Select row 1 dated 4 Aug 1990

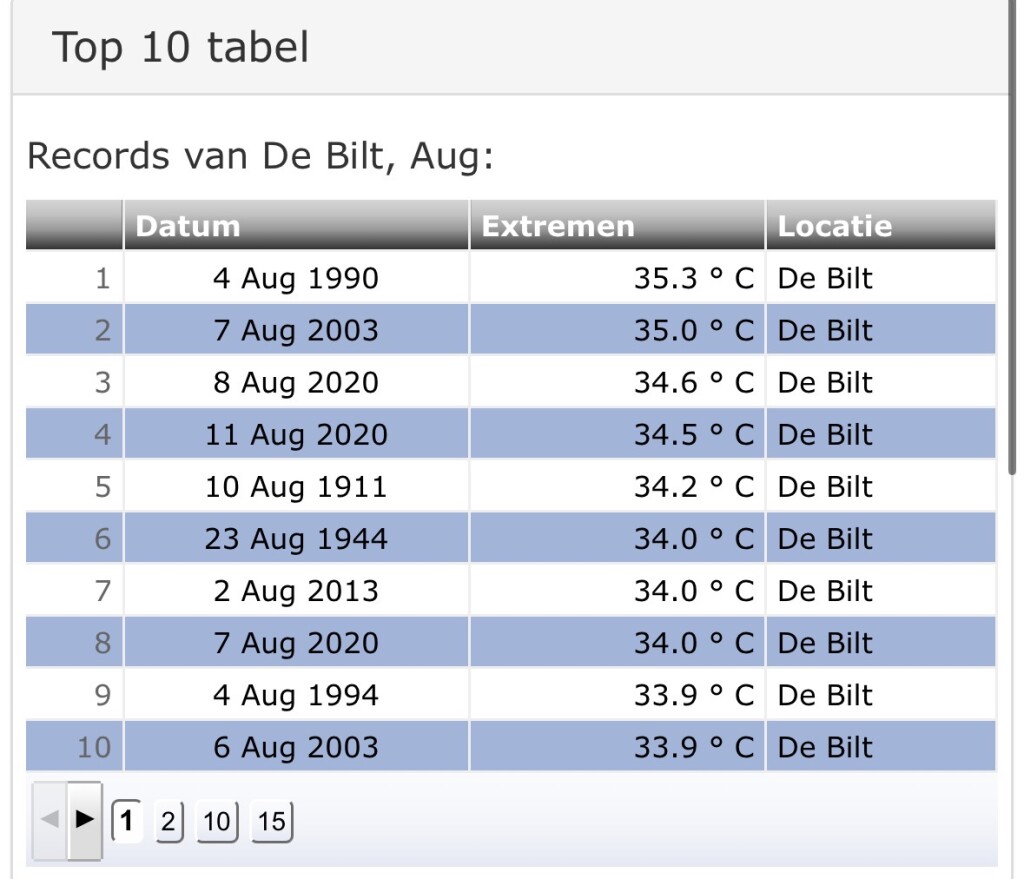click(x=511, y=278)
